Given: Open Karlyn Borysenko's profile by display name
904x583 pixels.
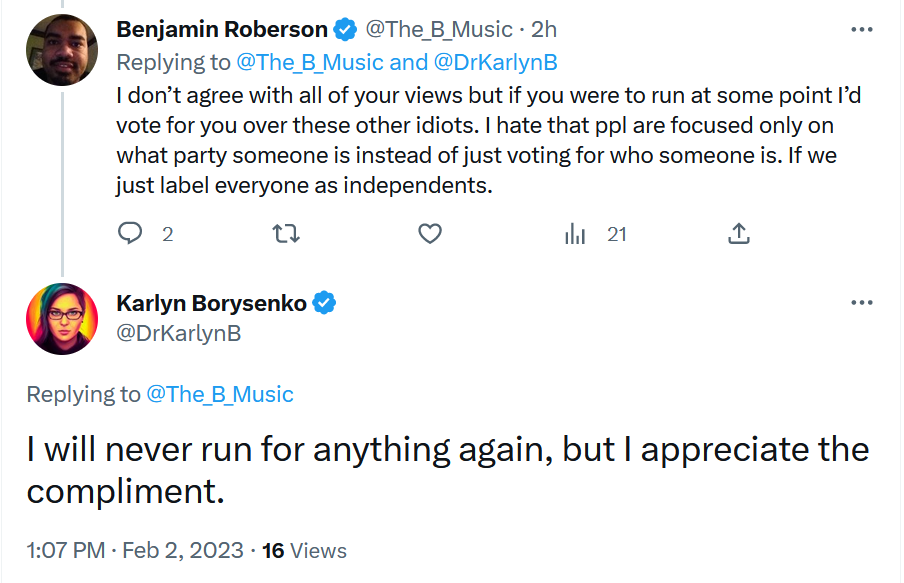Looking at the screenshot, I should (212, 303).
